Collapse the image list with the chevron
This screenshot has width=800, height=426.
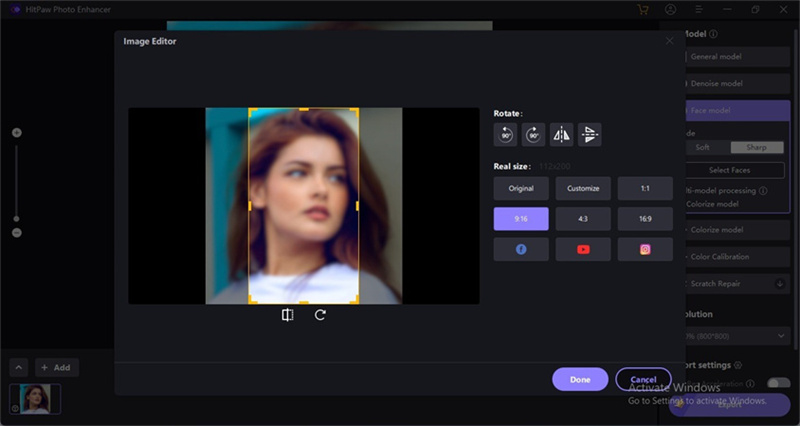(x=18, y=367)
